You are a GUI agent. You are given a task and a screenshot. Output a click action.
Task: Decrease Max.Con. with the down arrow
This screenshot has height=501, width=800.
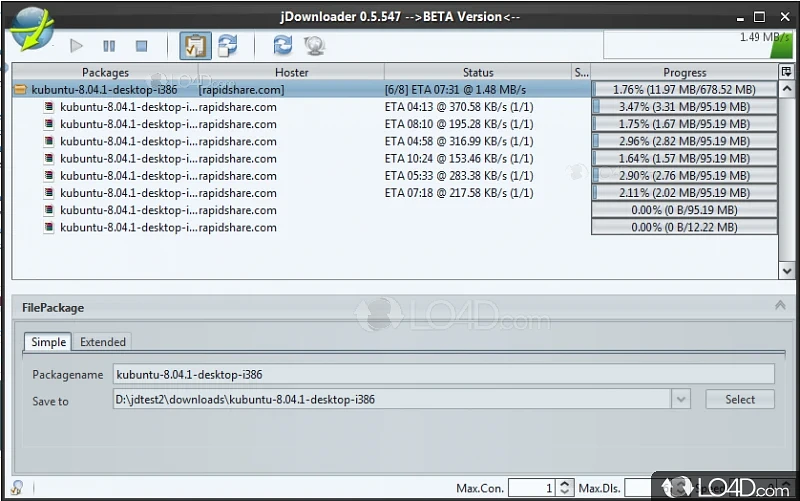coord(564,492)
